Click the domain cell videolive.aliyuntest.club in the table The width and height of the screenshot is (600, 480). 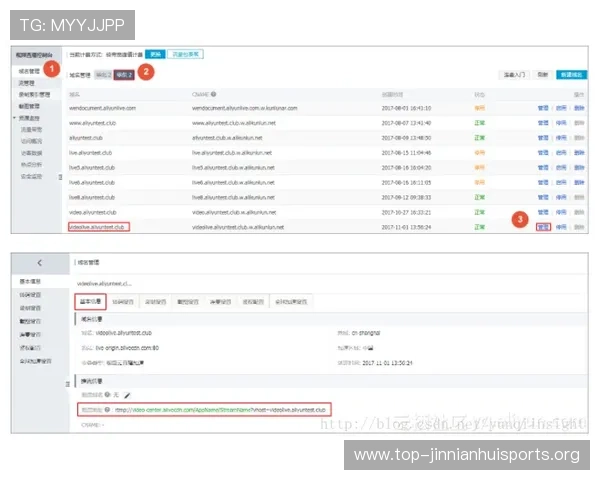tap(97, 227)
